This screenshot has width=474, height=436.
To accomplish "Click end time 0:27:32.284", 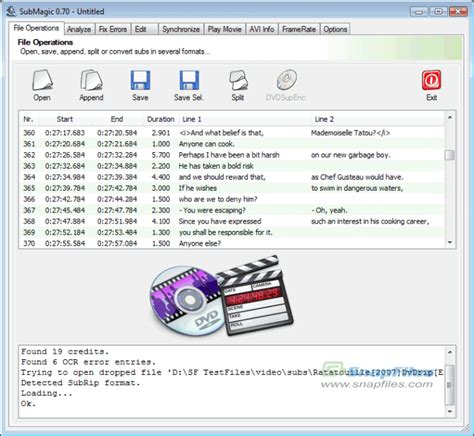I will point(117,155).
